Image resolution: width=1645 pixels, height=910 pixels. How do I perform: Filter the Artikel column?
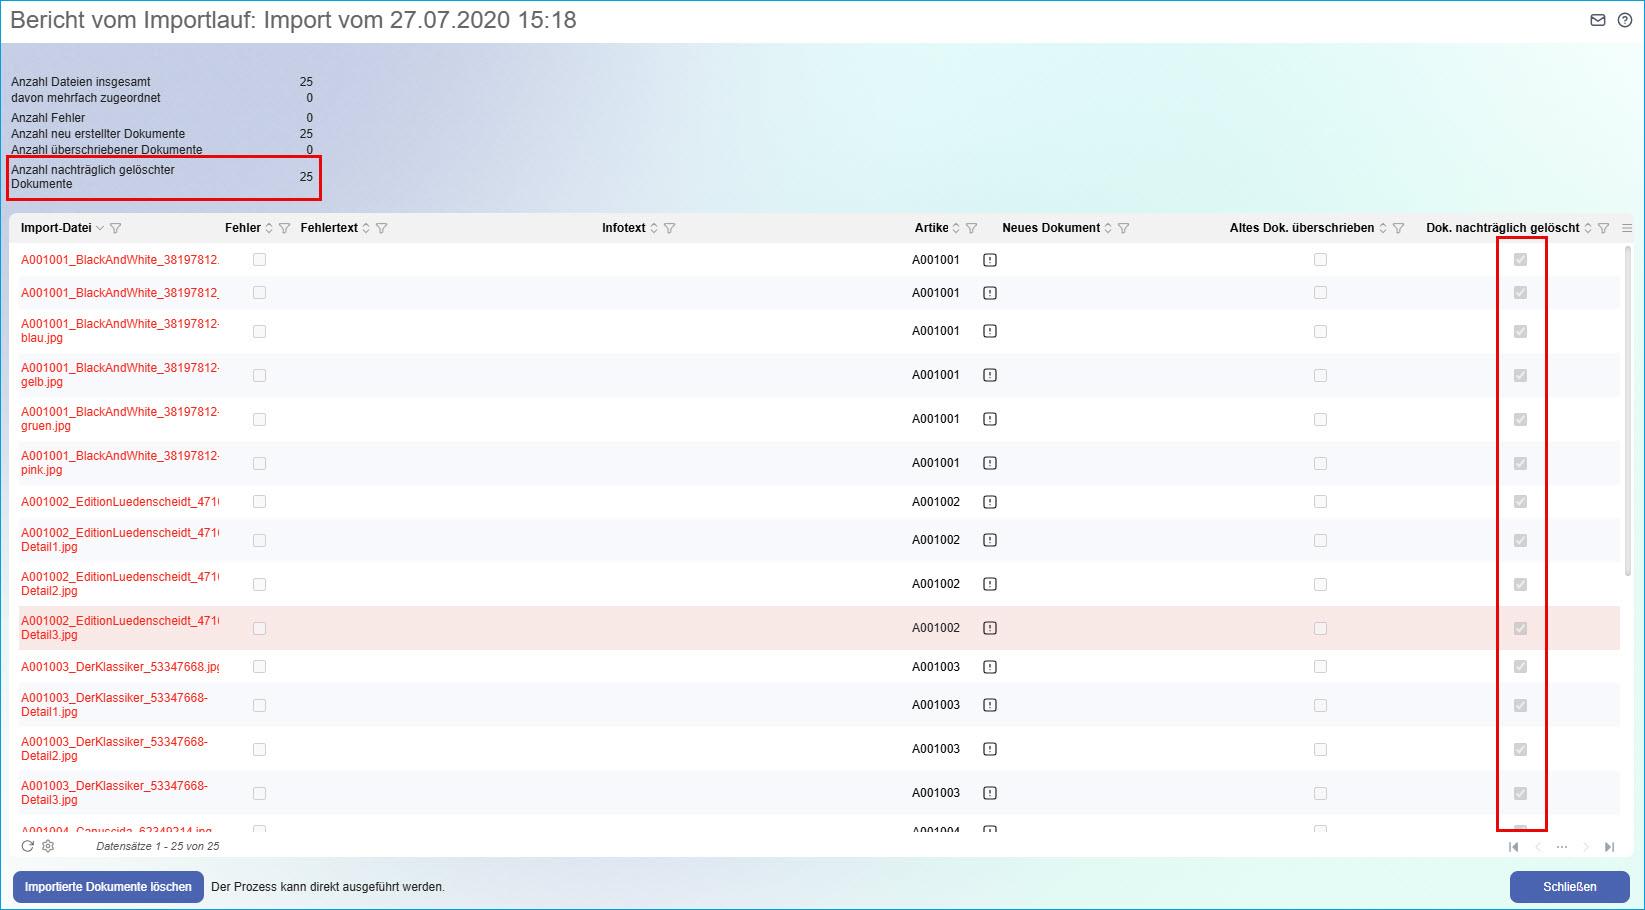(x=972, y=228)
